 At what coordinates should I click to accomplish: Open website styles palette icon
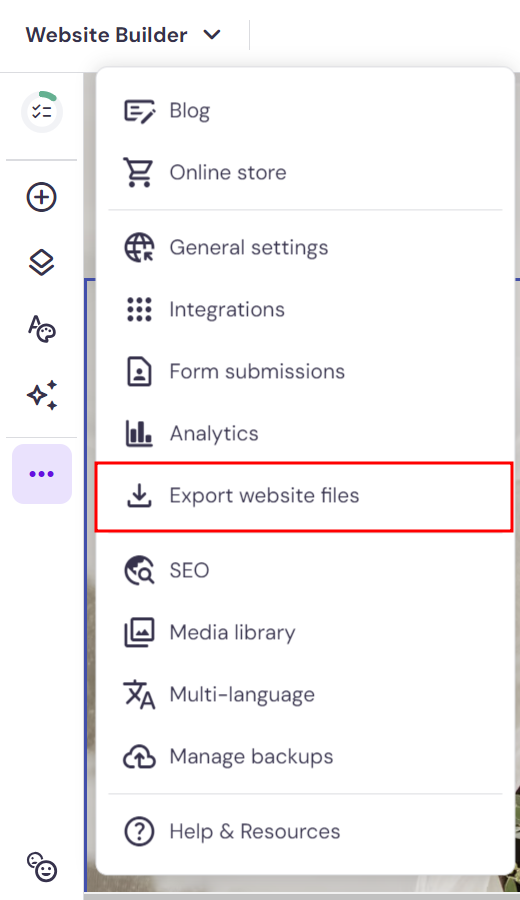pos(42,329)
